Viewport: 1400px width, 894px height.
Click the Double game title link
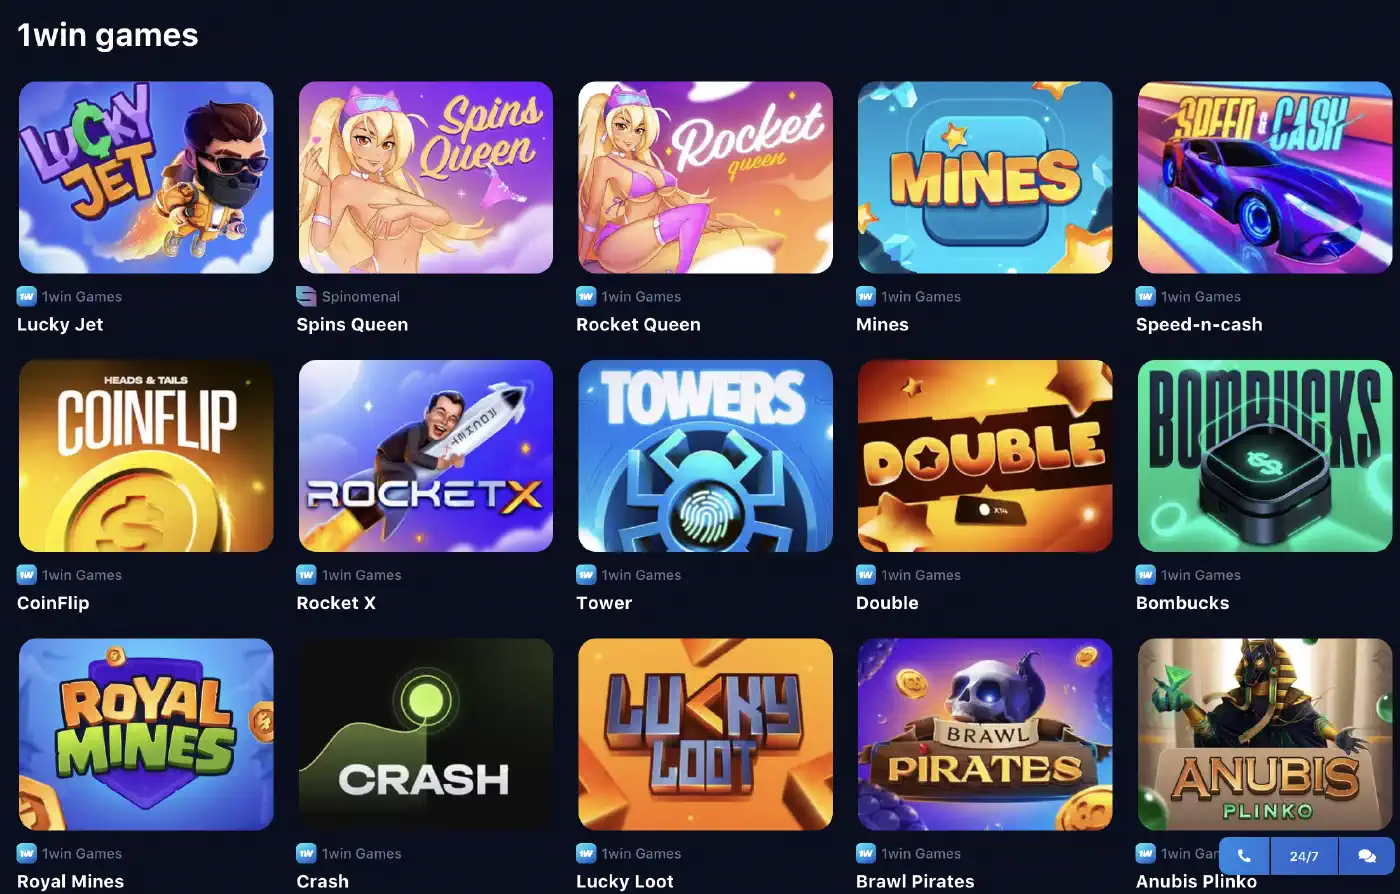tap(887, 603)
